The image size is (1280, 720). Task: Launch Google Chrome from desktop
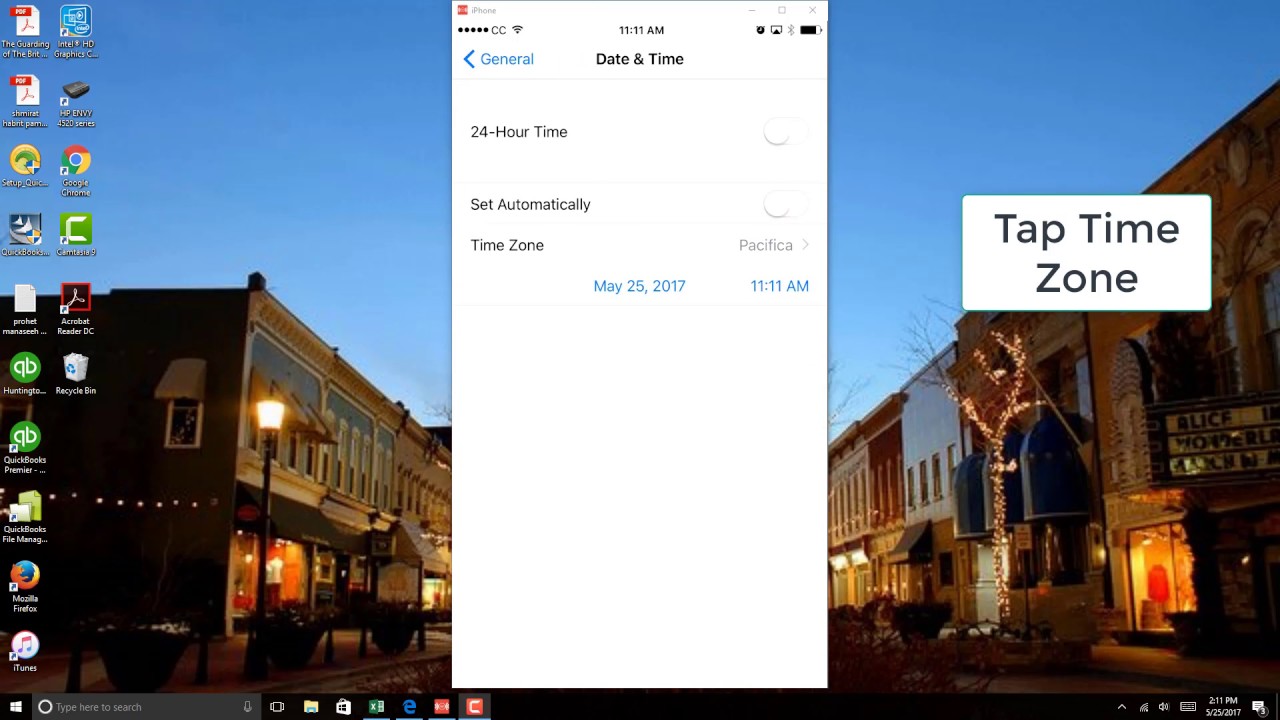pos(76,171)
